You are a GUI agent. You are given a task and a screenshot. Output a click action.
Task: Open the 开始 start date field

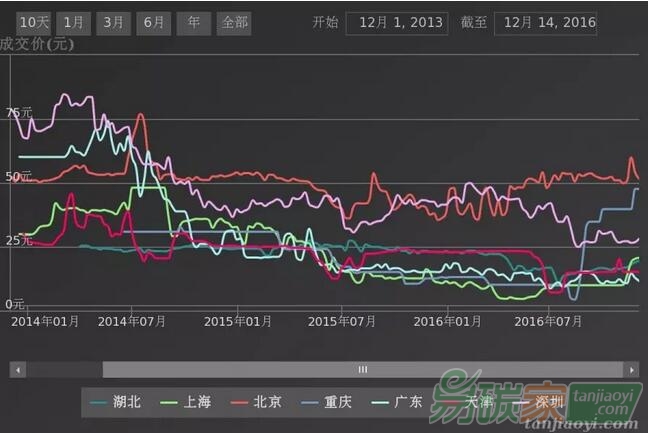(395, 22)
